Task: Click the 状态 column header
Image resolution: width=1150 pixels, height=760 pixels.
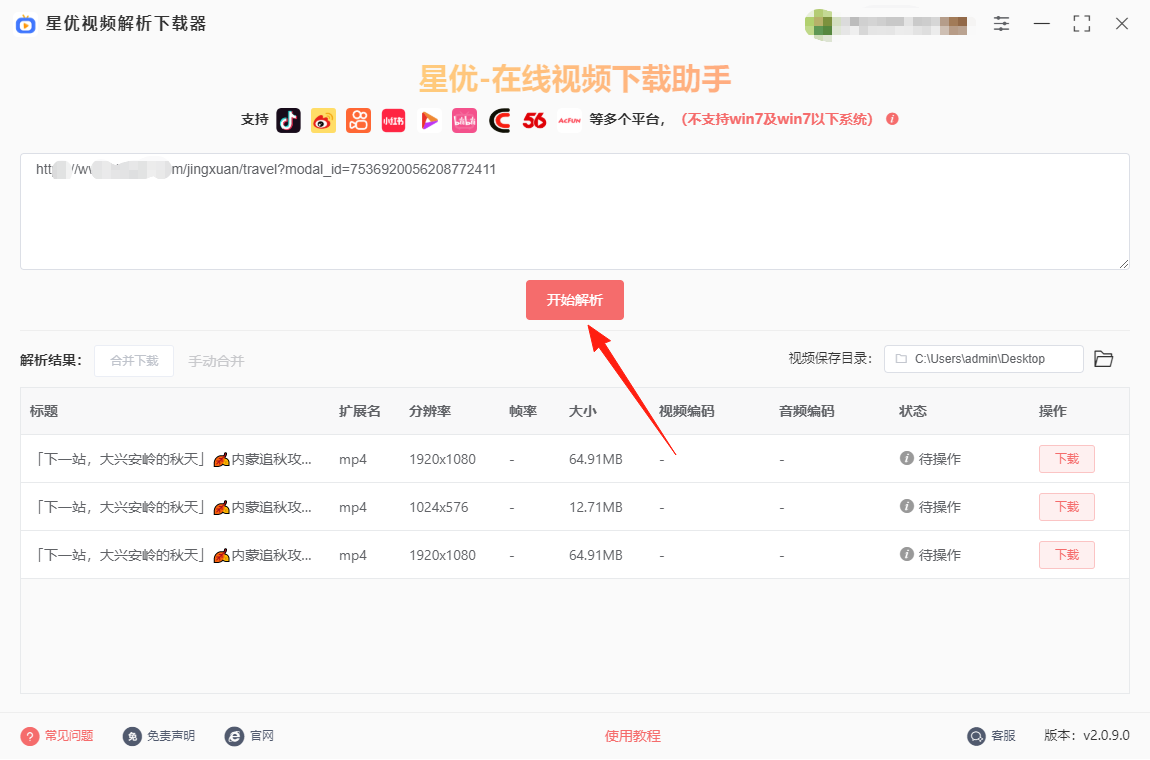Action: (913, 412)
